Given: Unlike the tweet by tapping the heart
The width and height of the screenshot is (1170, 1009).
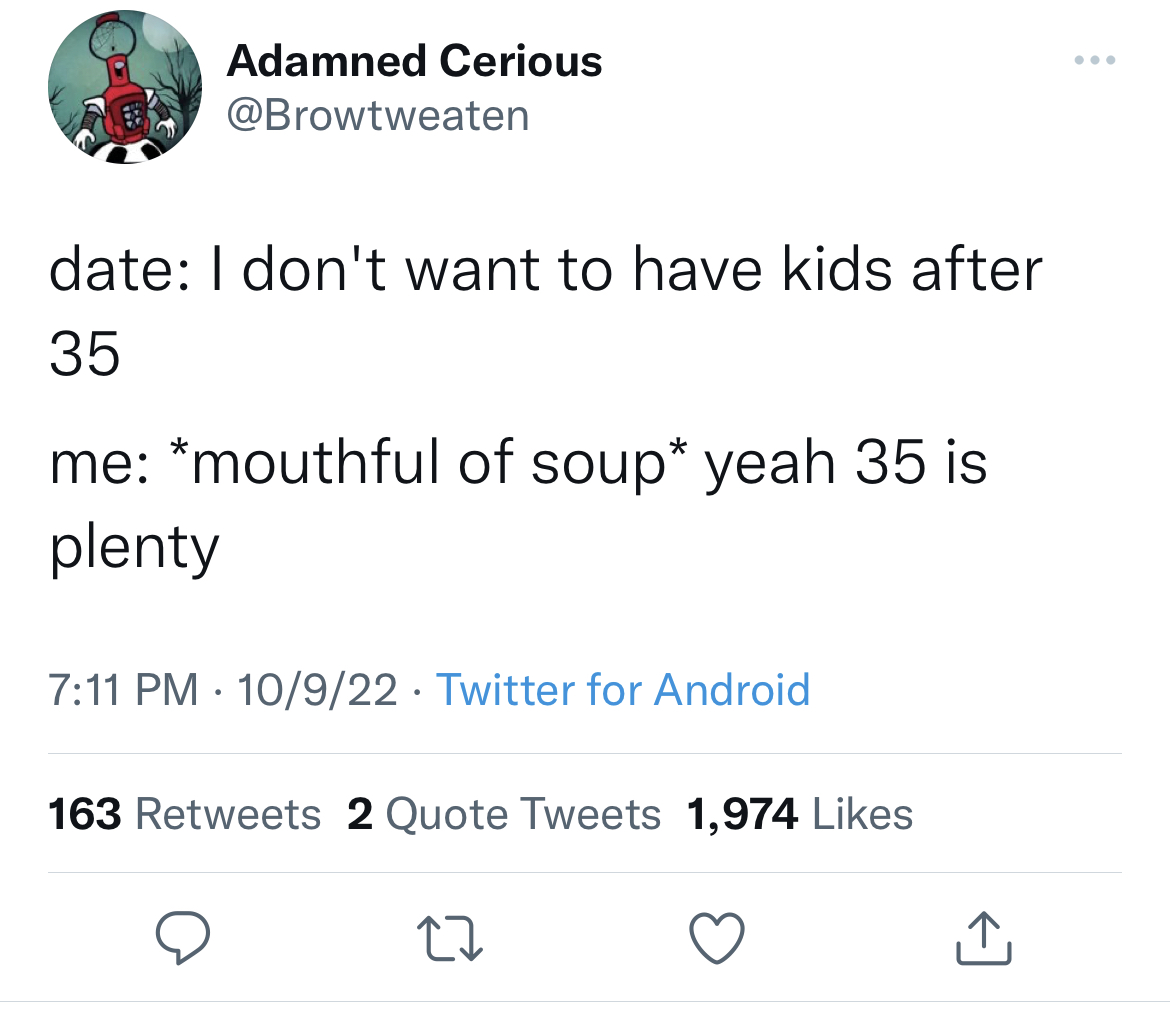Looking at the screenshot, I should (717, 936).
